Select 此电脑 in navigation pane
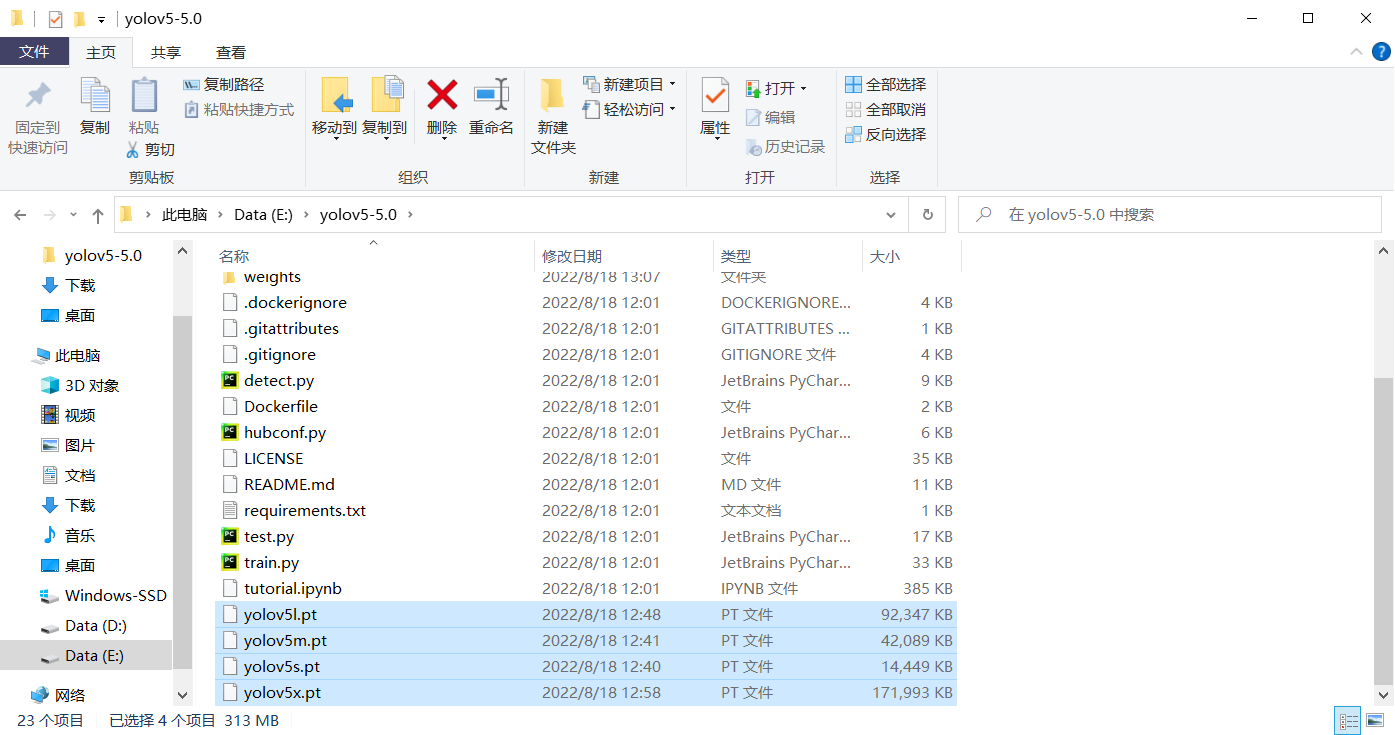 [77, 355]
